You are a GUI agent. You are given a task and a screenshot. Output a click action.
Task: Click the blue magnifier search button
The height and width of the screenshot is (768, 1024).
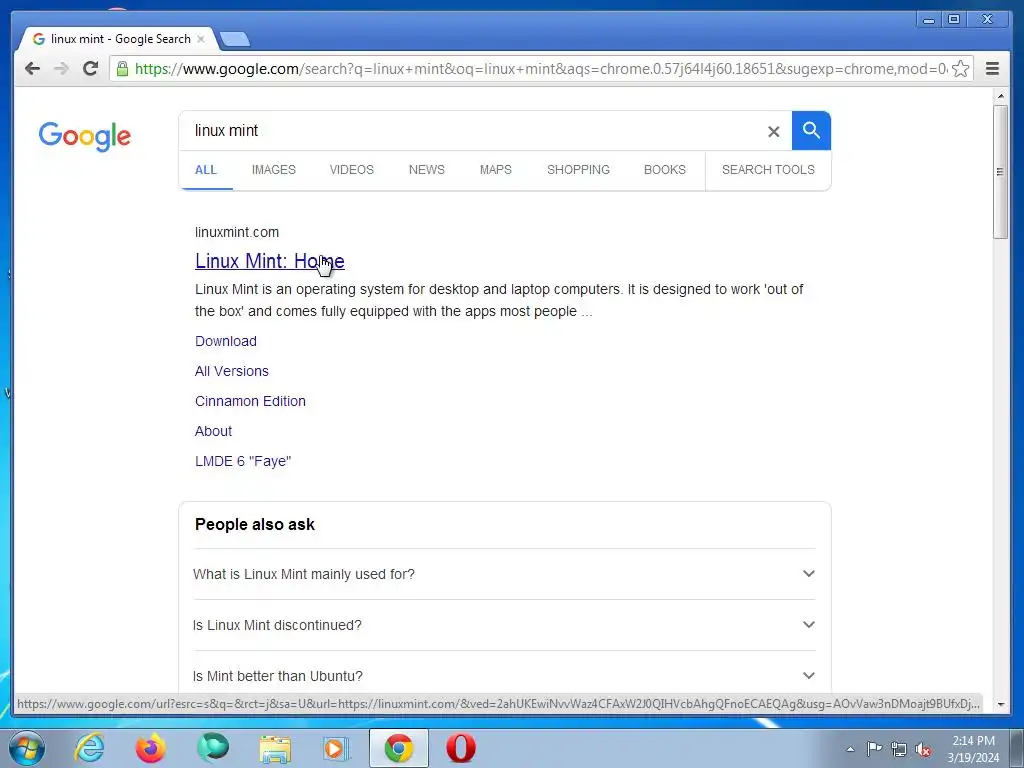811,131
